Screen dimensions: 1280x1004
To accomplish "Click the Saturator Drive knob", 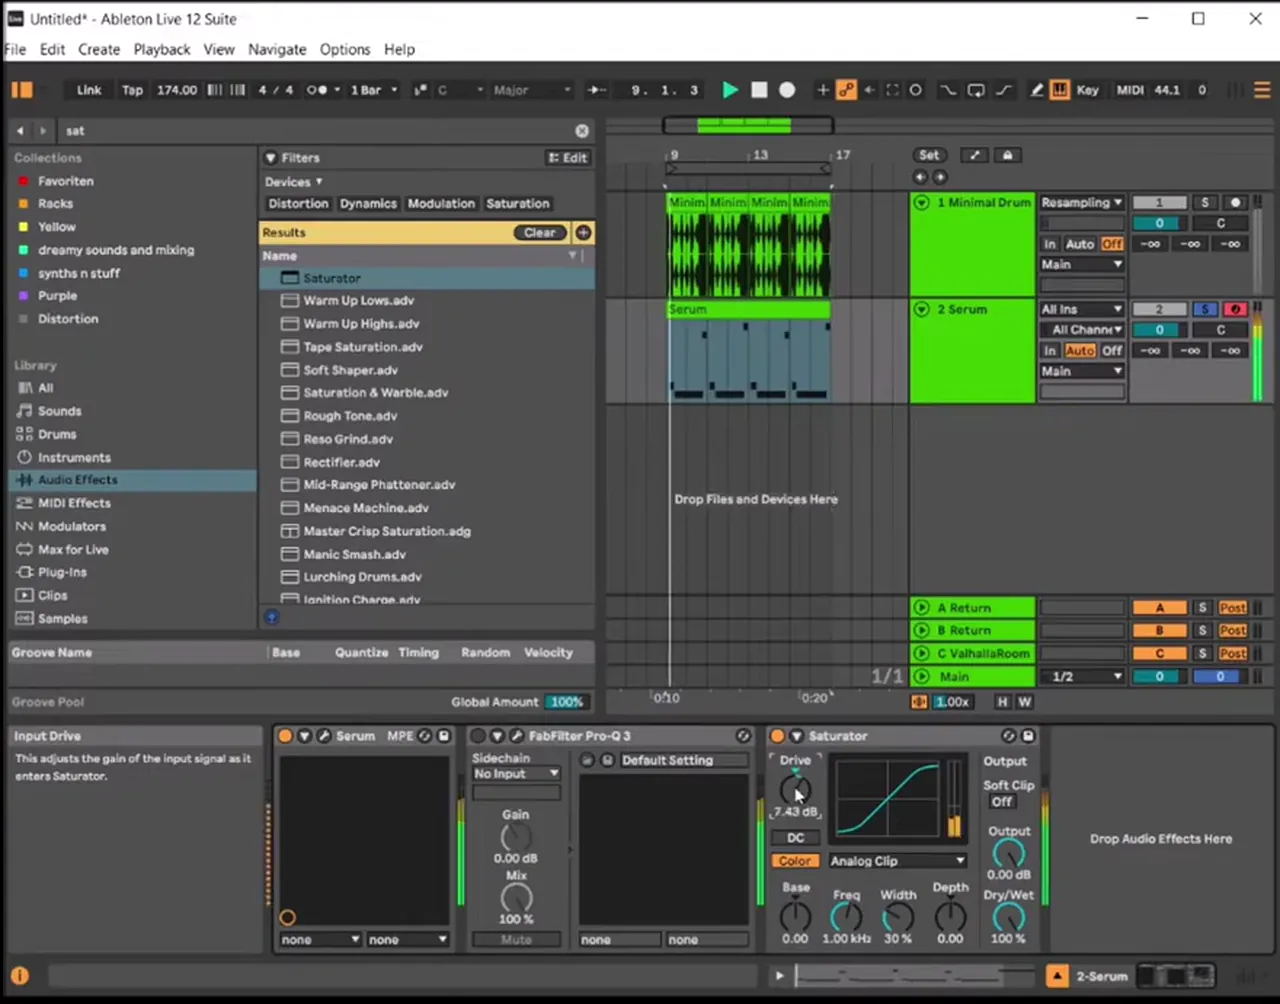I will coord(795,789).
